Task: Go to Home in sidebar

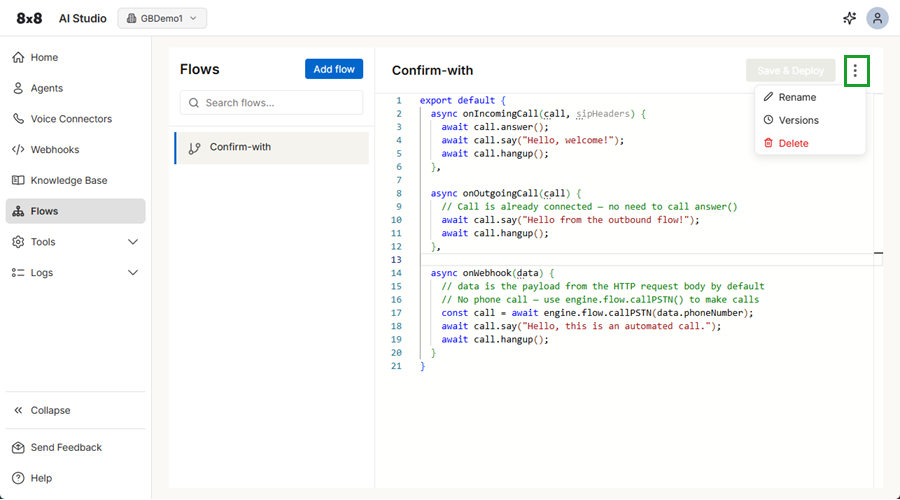Action: coord(75,57)
